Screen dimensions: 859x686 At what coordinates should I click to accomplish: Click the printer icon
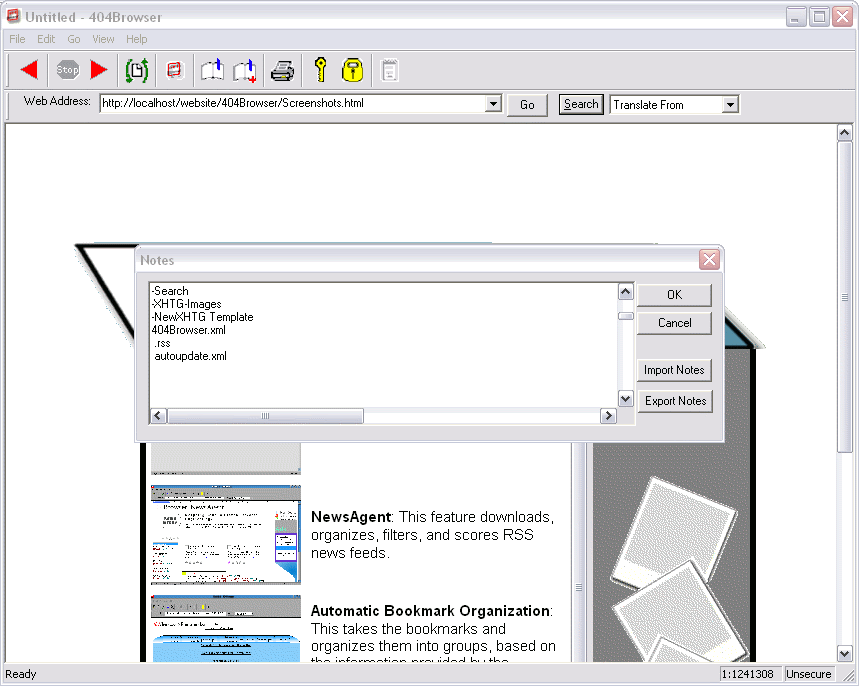click(283, 71)
